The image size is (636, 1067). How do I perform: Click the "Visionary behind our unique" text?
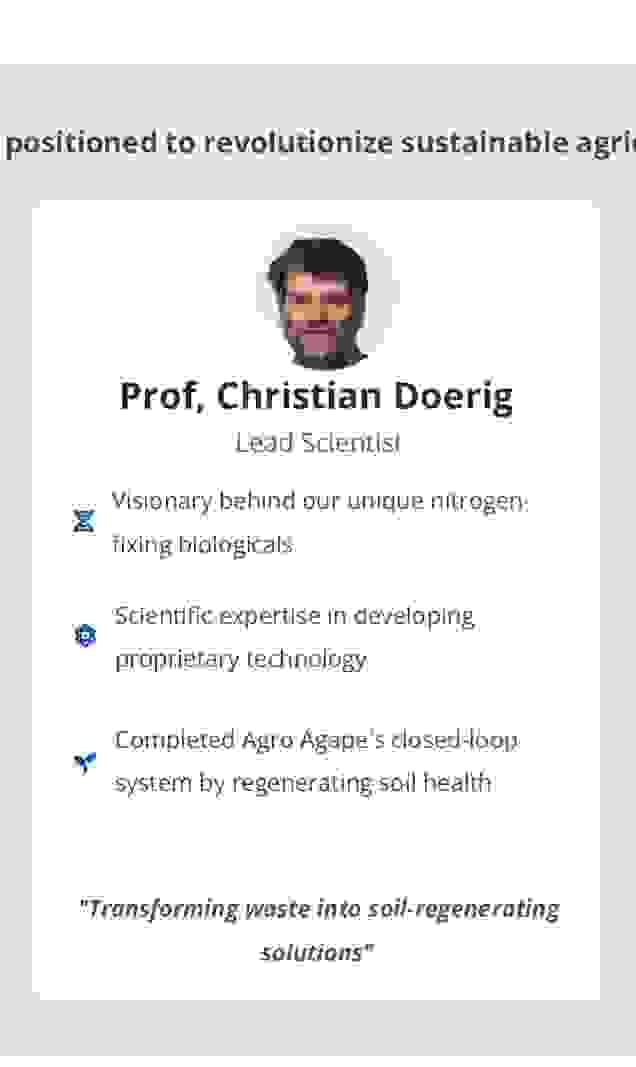pyautogui.click(x=225, y=501)
